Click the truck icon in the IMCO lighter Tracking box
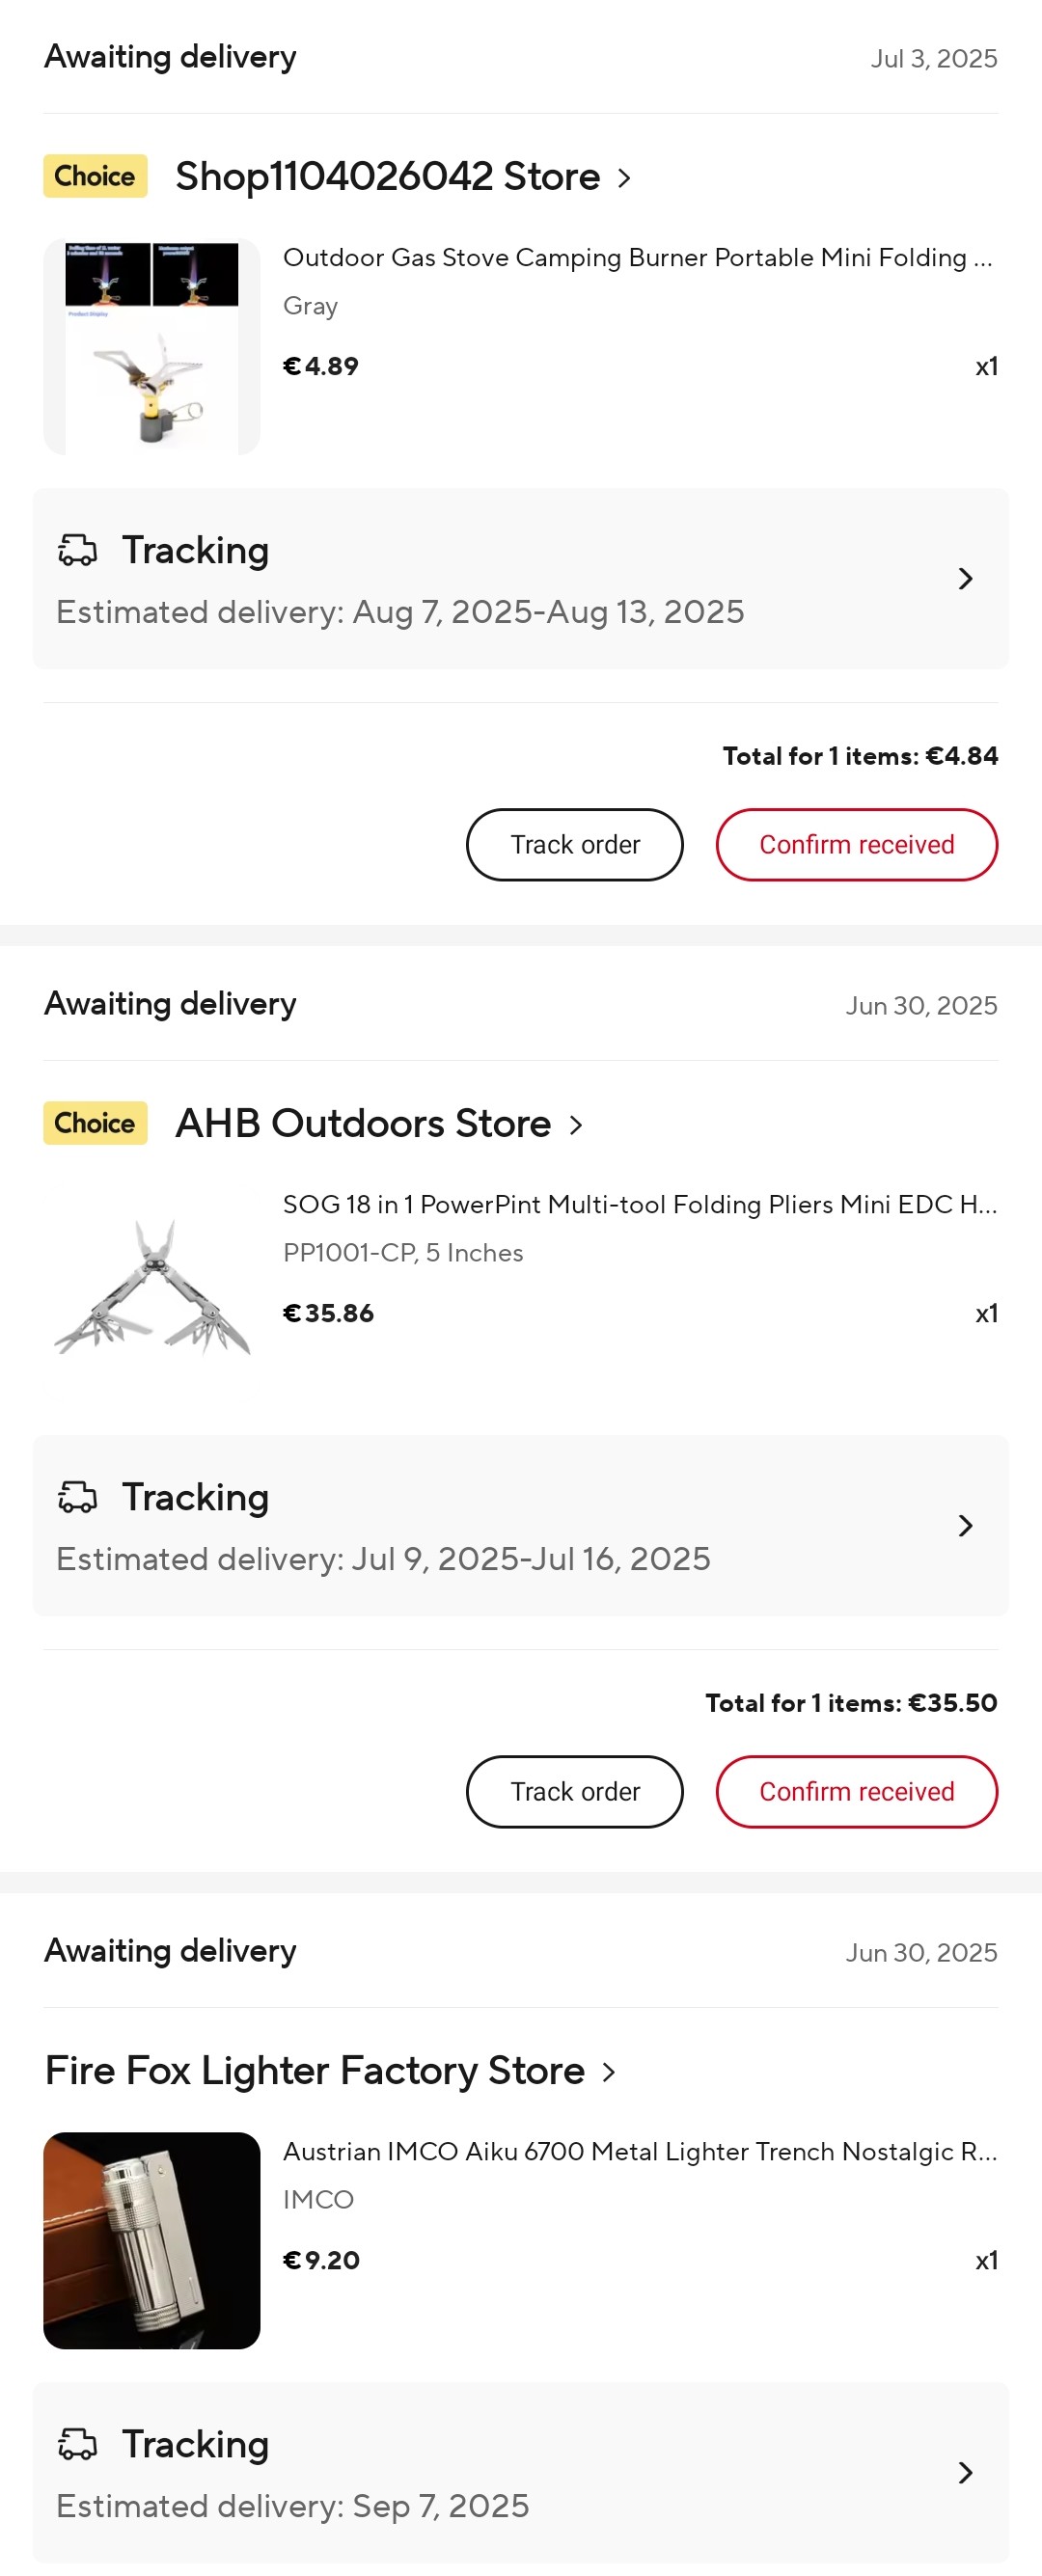Screen dimensions: 1042x2576 pyautogui.click(x=77, y=2444)
